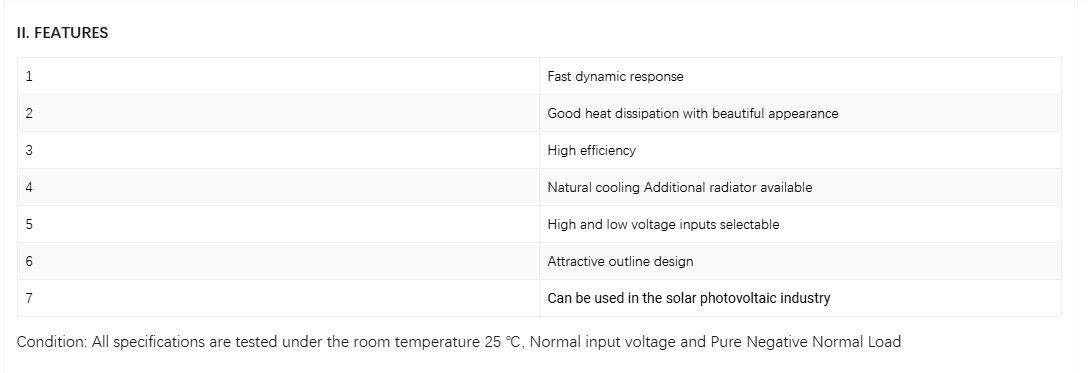Click the Attractive outline design cell
The width and height of the screenshot is (1088, 373).
800,261
